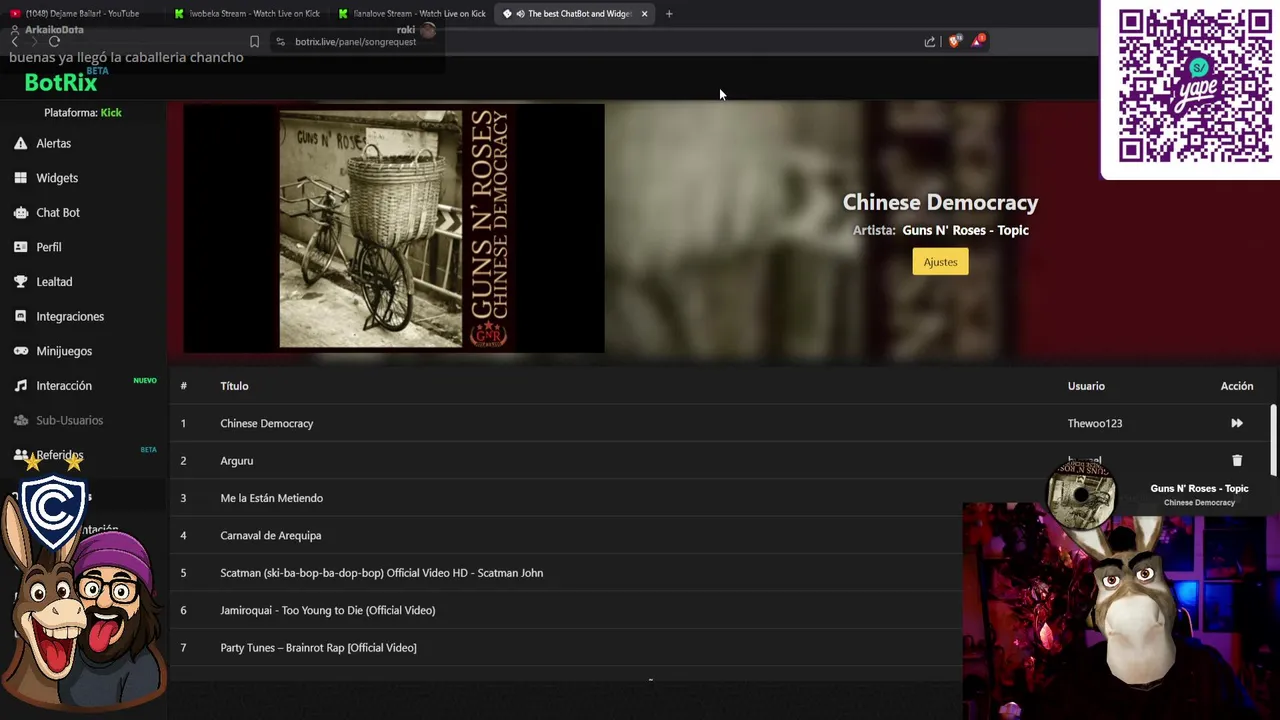This screenshot has width=1280, height=720.
Task: Click the Acción column header
Action: click(1237, 386)
